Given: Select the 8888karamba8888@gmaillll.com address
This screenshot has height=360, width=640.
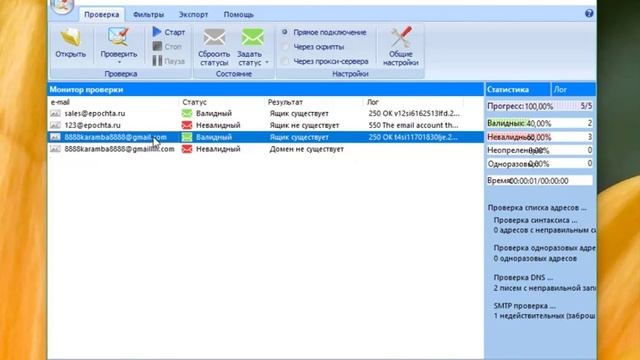Looking at the screenshot, I should (119, 149).
